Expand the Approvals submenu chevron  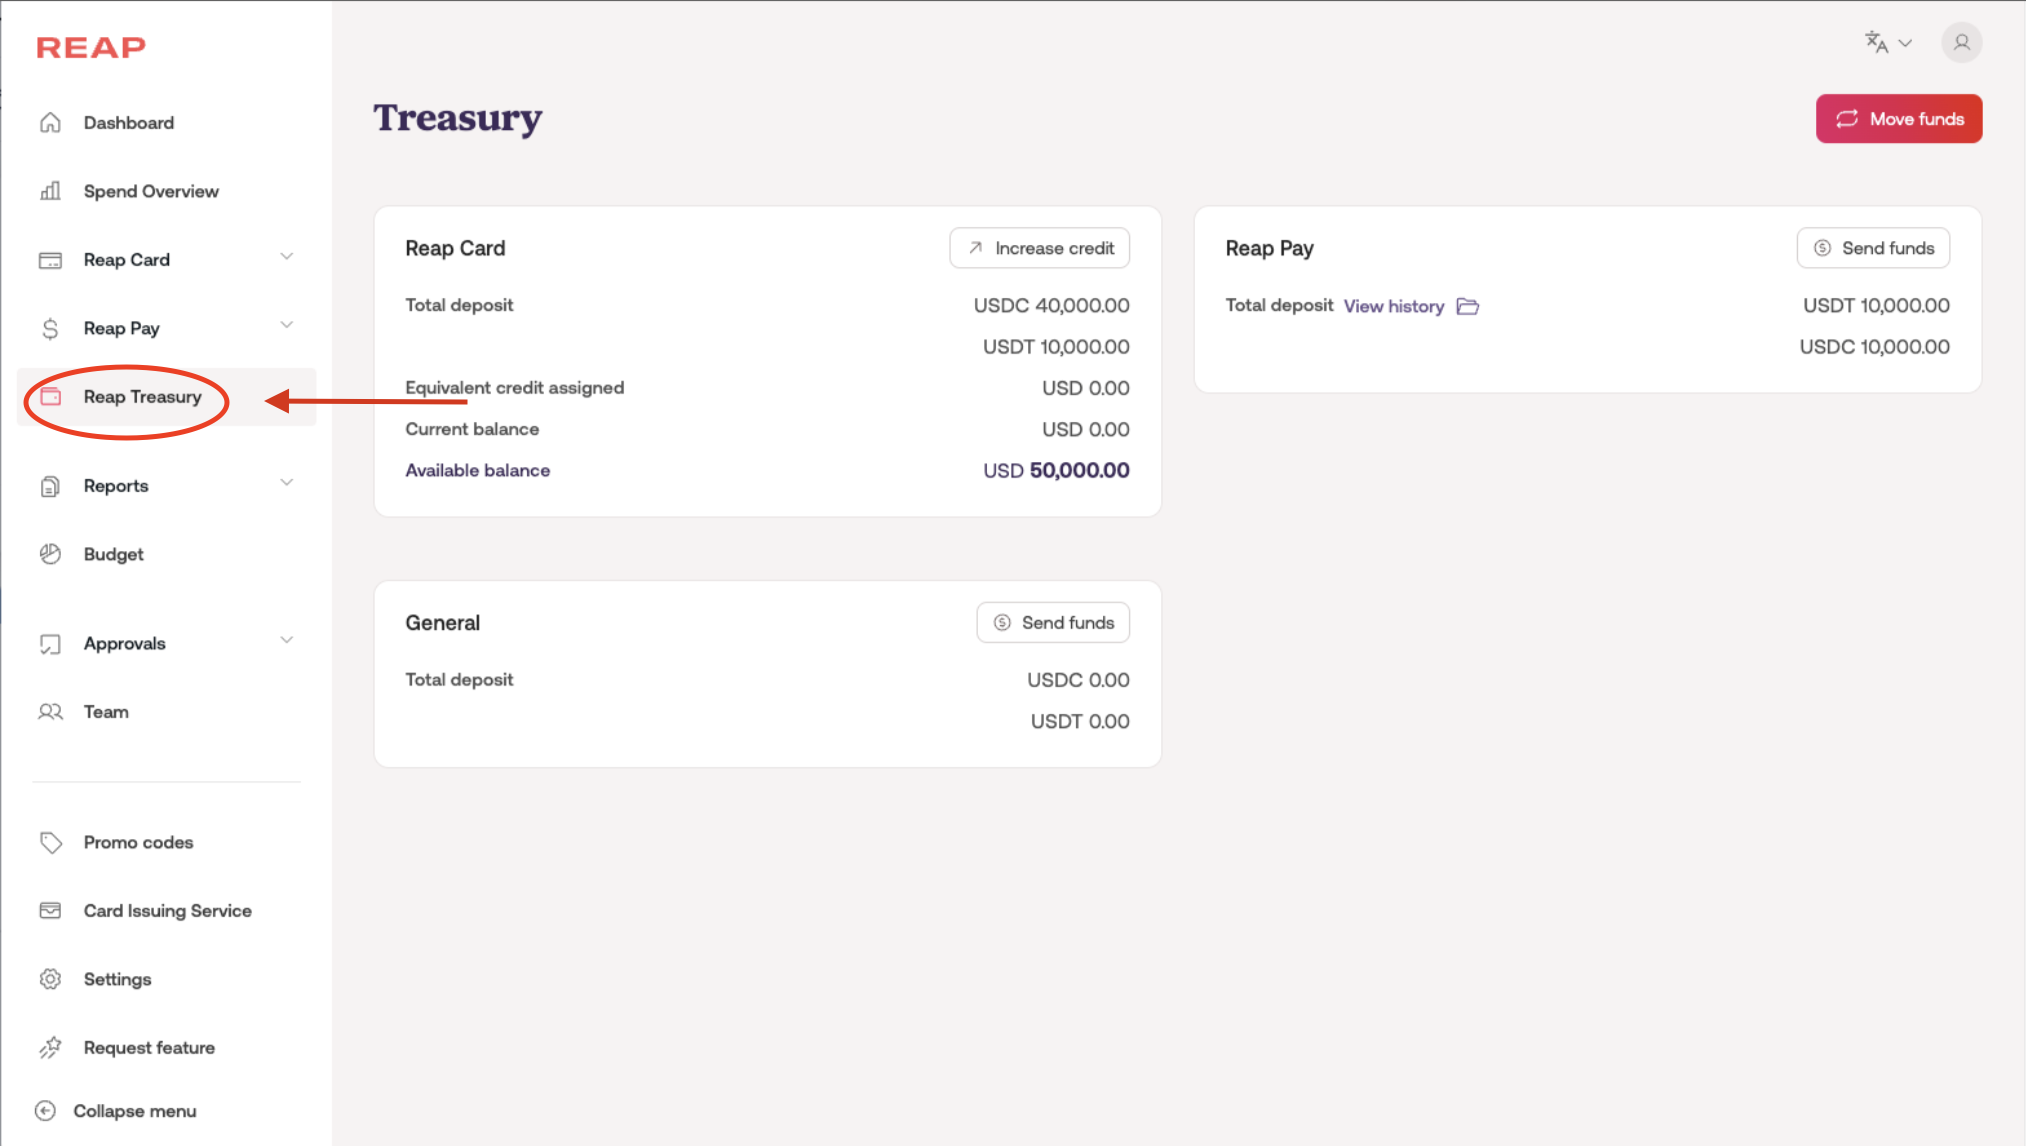(287, 640)
